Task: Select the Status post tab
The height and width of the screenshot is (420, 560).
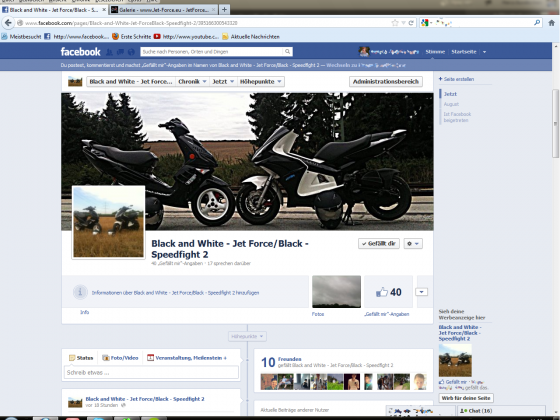Action: coord(81,358)
